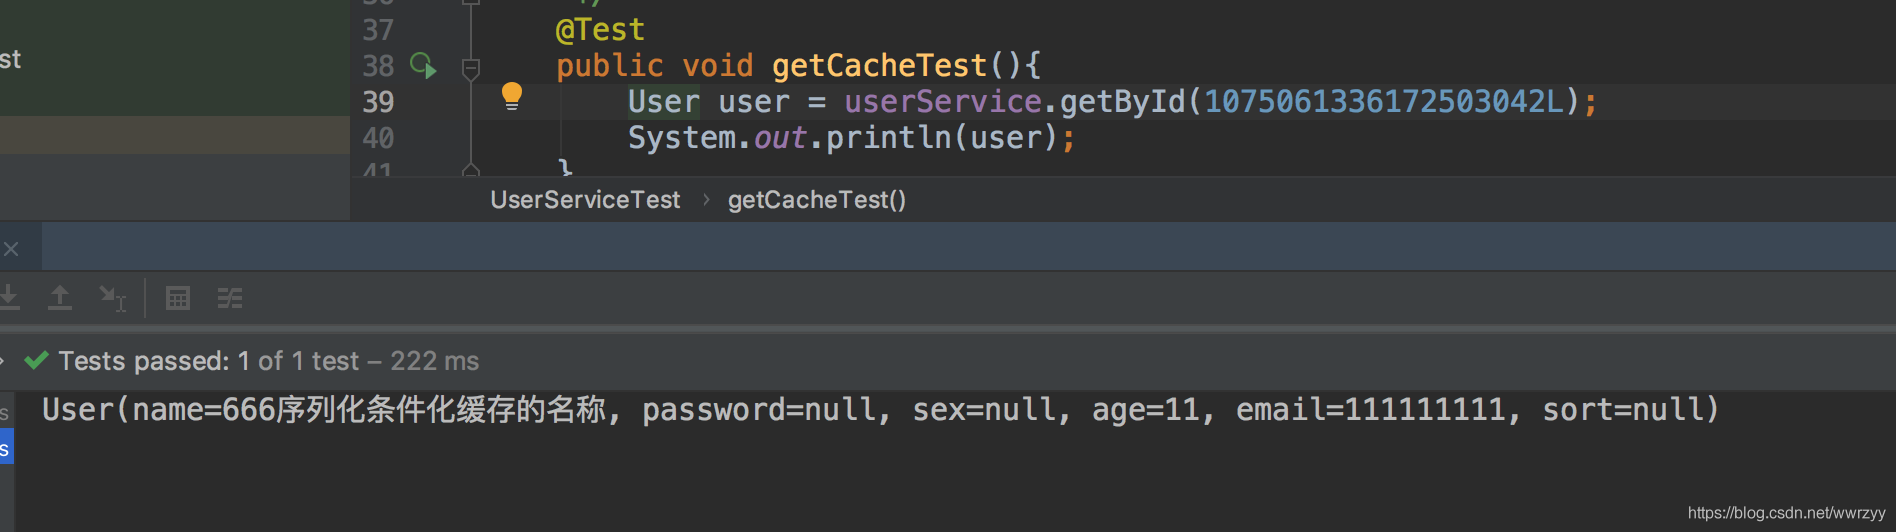Click the User(name=666...) console output line
Screen dimensions: 1896x532
pos(880,409)
